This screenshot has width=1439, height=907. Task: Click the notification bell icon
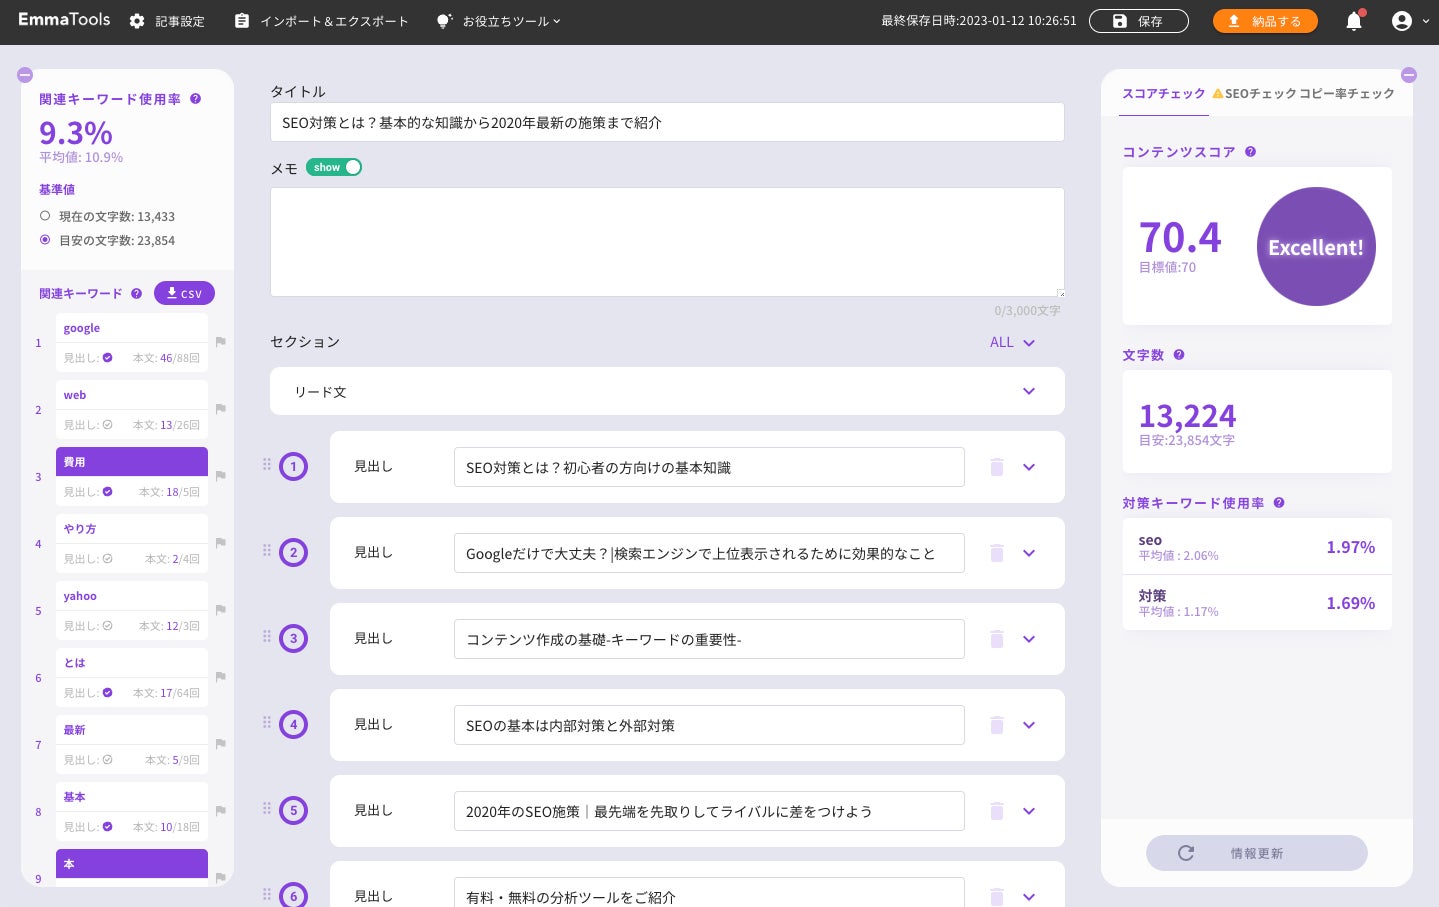tap(1354, 21)
